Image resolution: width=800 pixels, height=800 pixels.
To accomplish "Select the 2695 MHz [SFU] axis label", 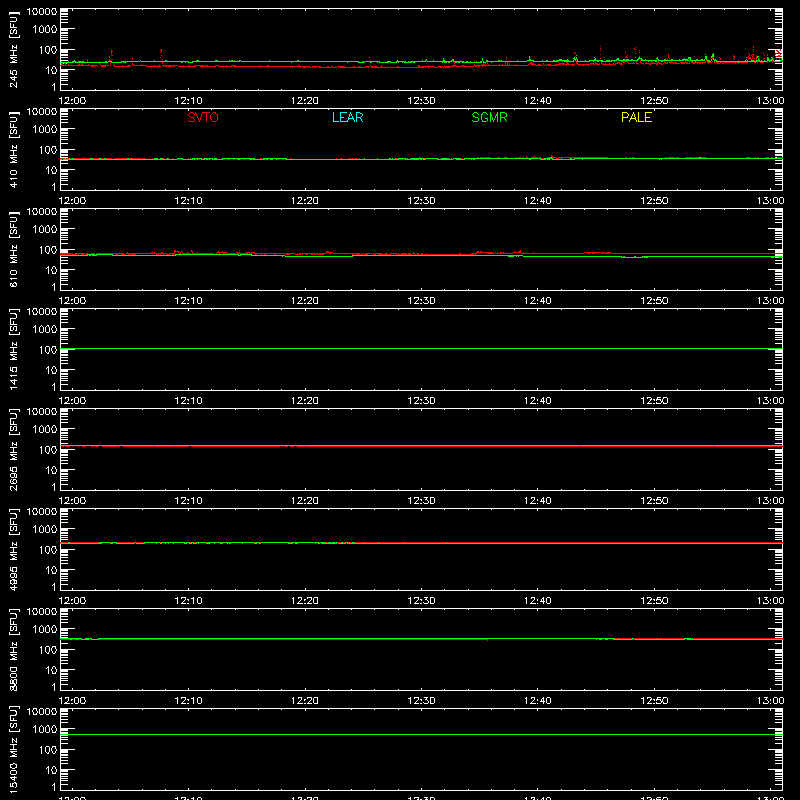I will (13, 449).
